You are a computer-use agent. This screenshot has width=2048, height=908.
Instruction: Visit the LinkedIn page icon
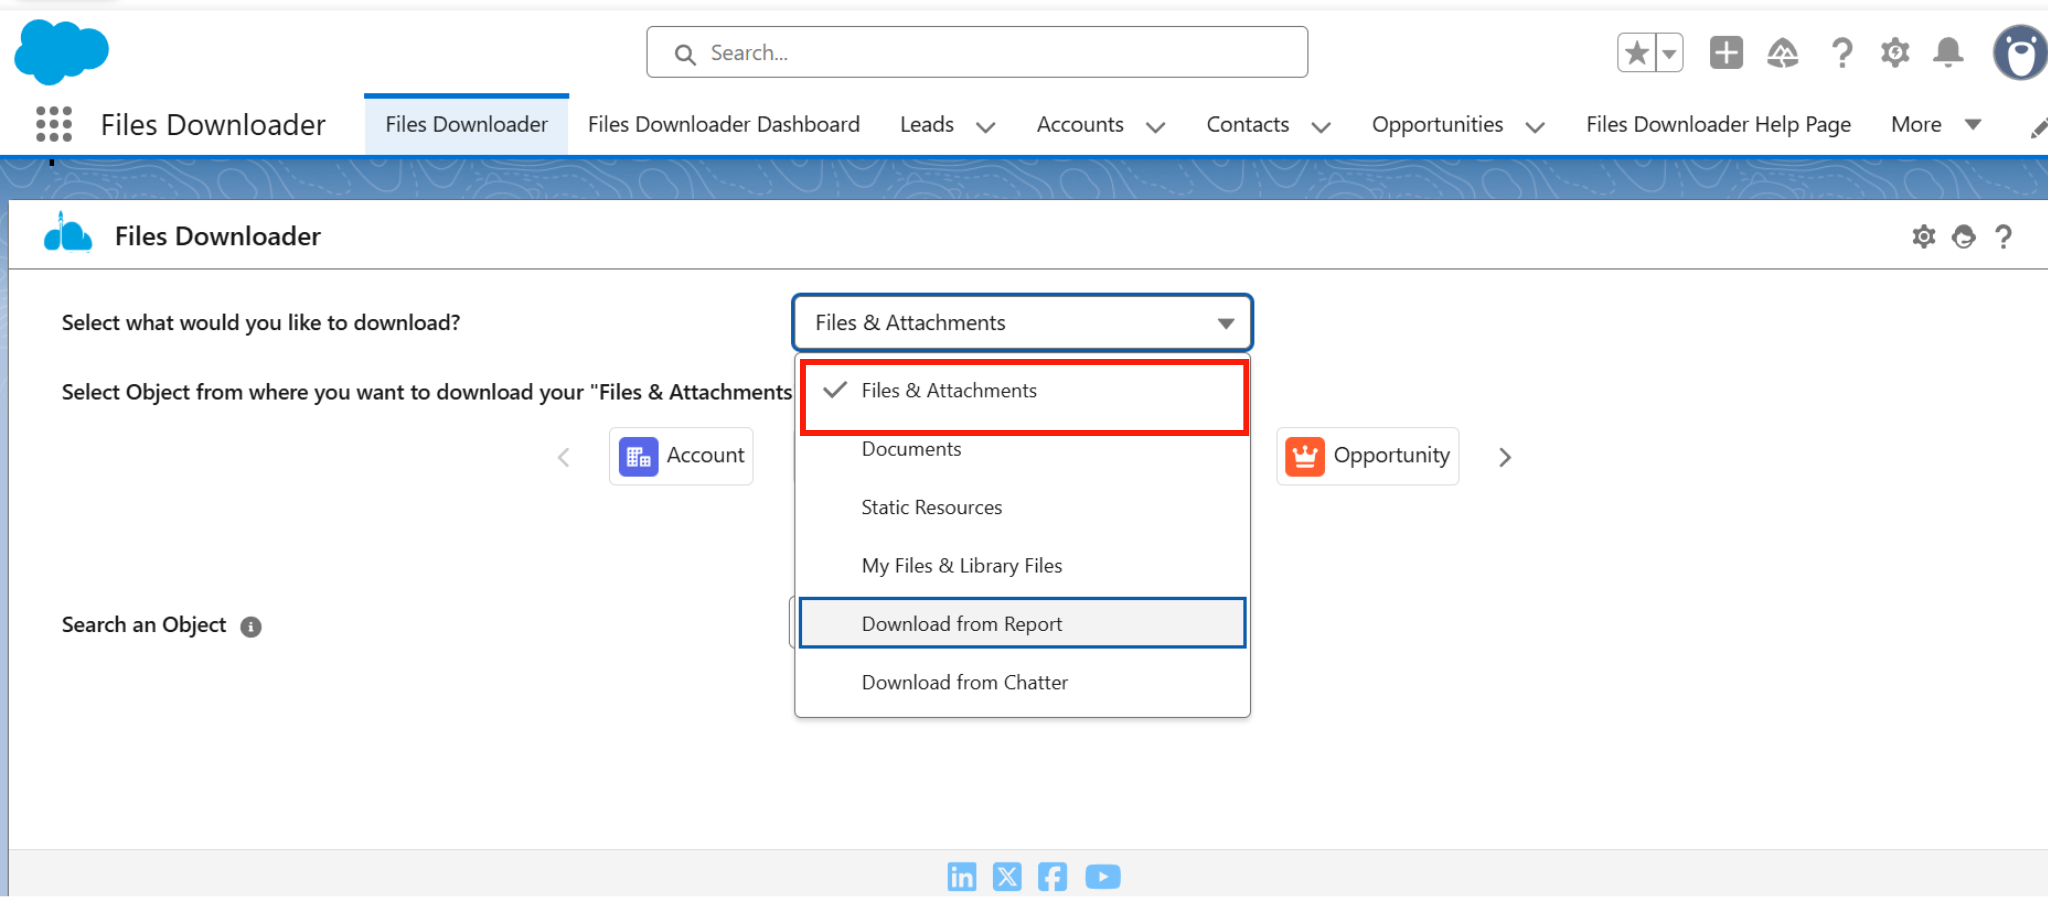962,877
